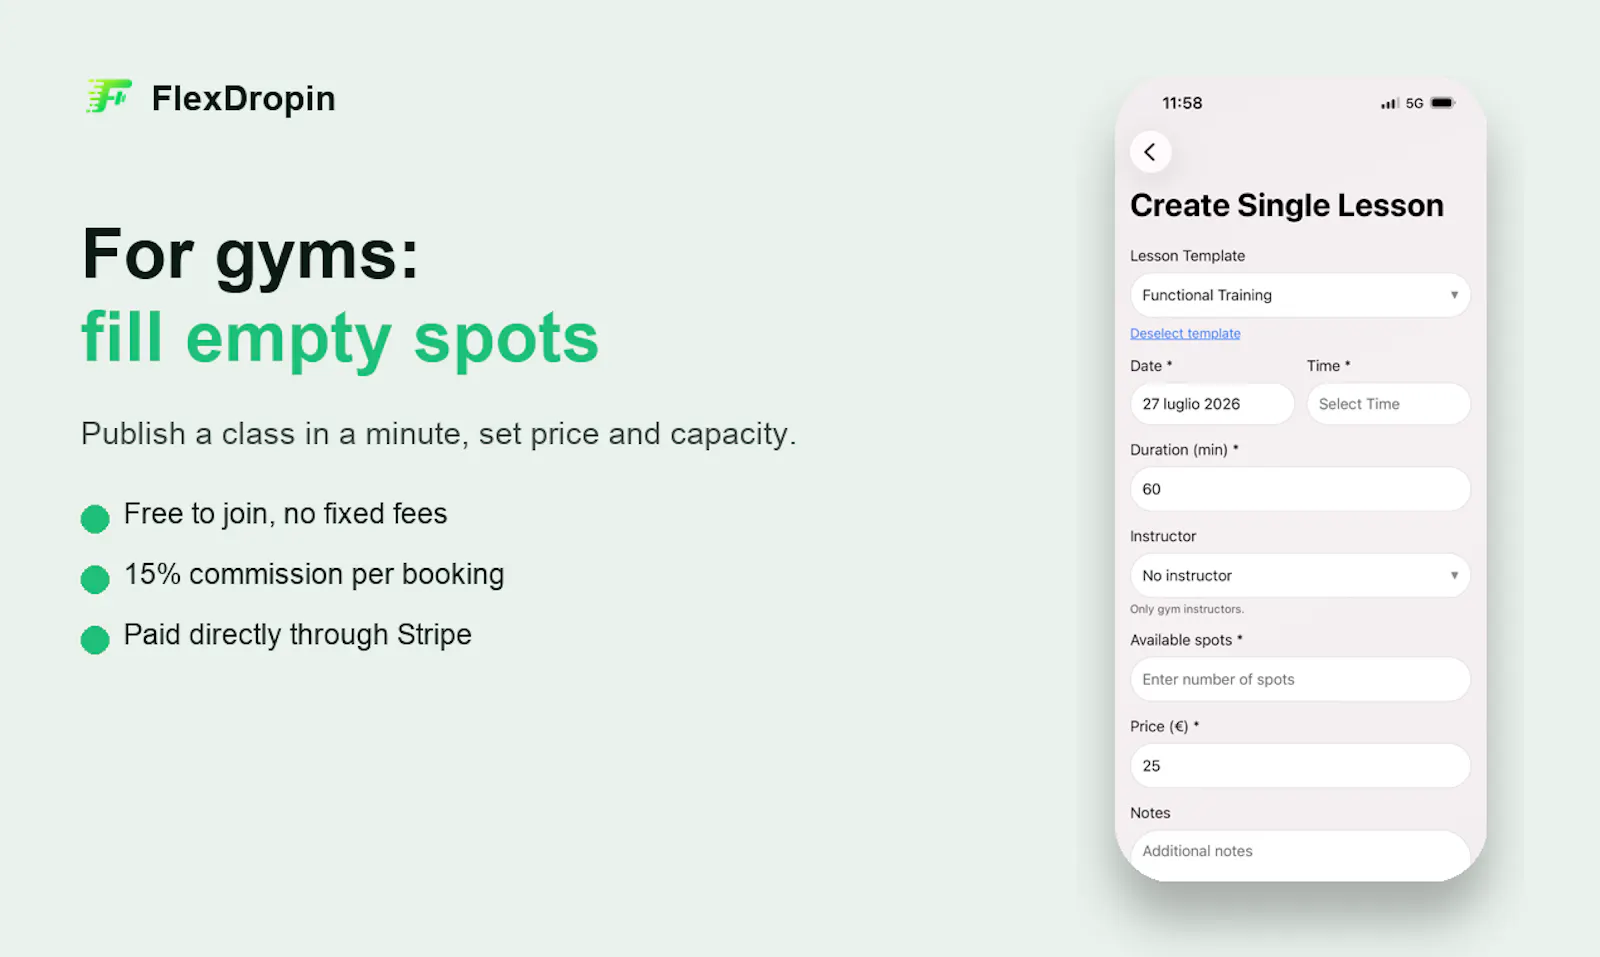This screenshot has width=1600, height=957.
Task: Click the 'Duration (min)' label
Action: pyautogui.click(x=1184, y=450)
